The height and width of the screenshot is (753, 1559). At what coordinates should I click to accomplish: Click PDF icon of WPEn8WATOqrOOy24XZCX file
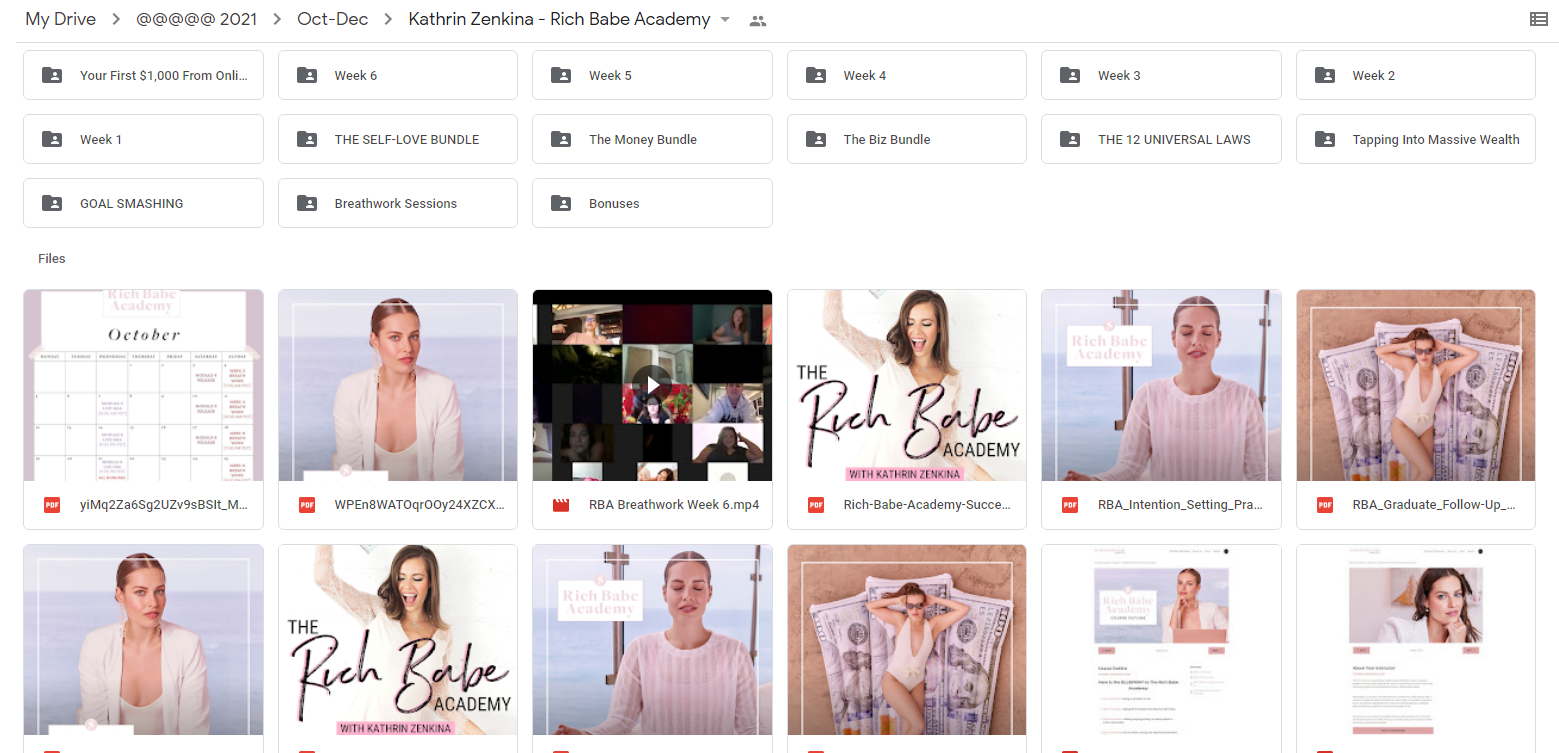(x=307, y=505)
